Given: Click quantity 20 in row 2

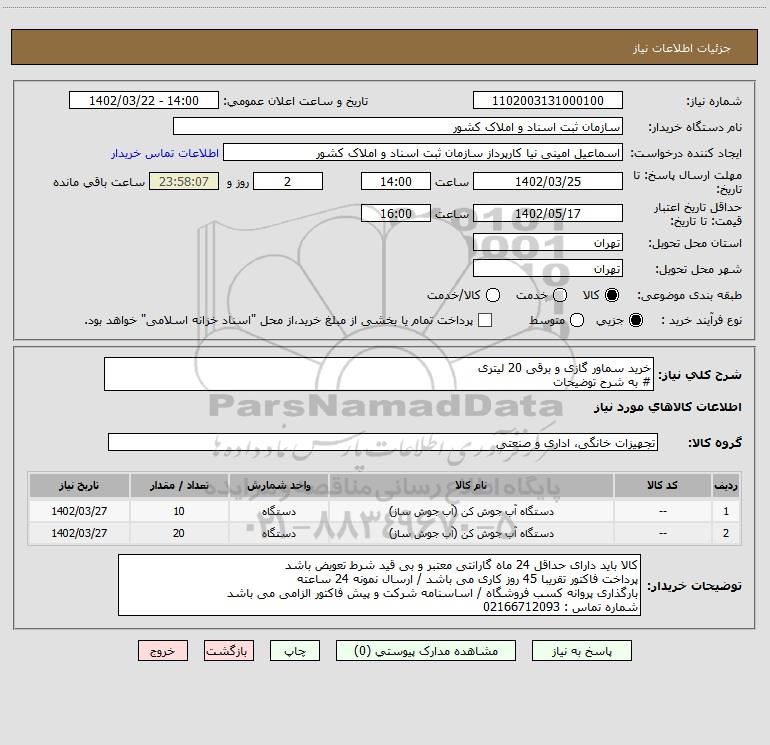Looking at the screenshot, I should click(179, 533).
